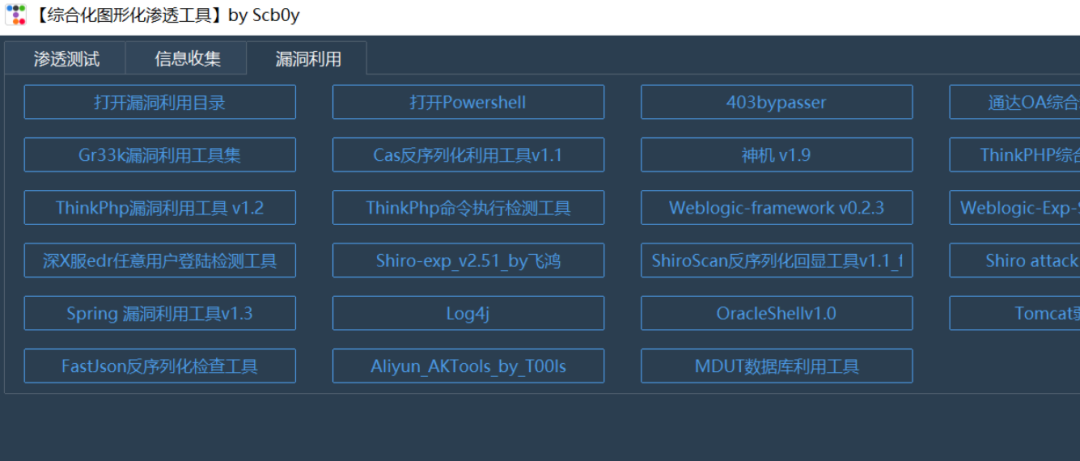Launch Weblogic-framework v0.2.3
Screen dimensions: 1080x461
click(777, 208)
